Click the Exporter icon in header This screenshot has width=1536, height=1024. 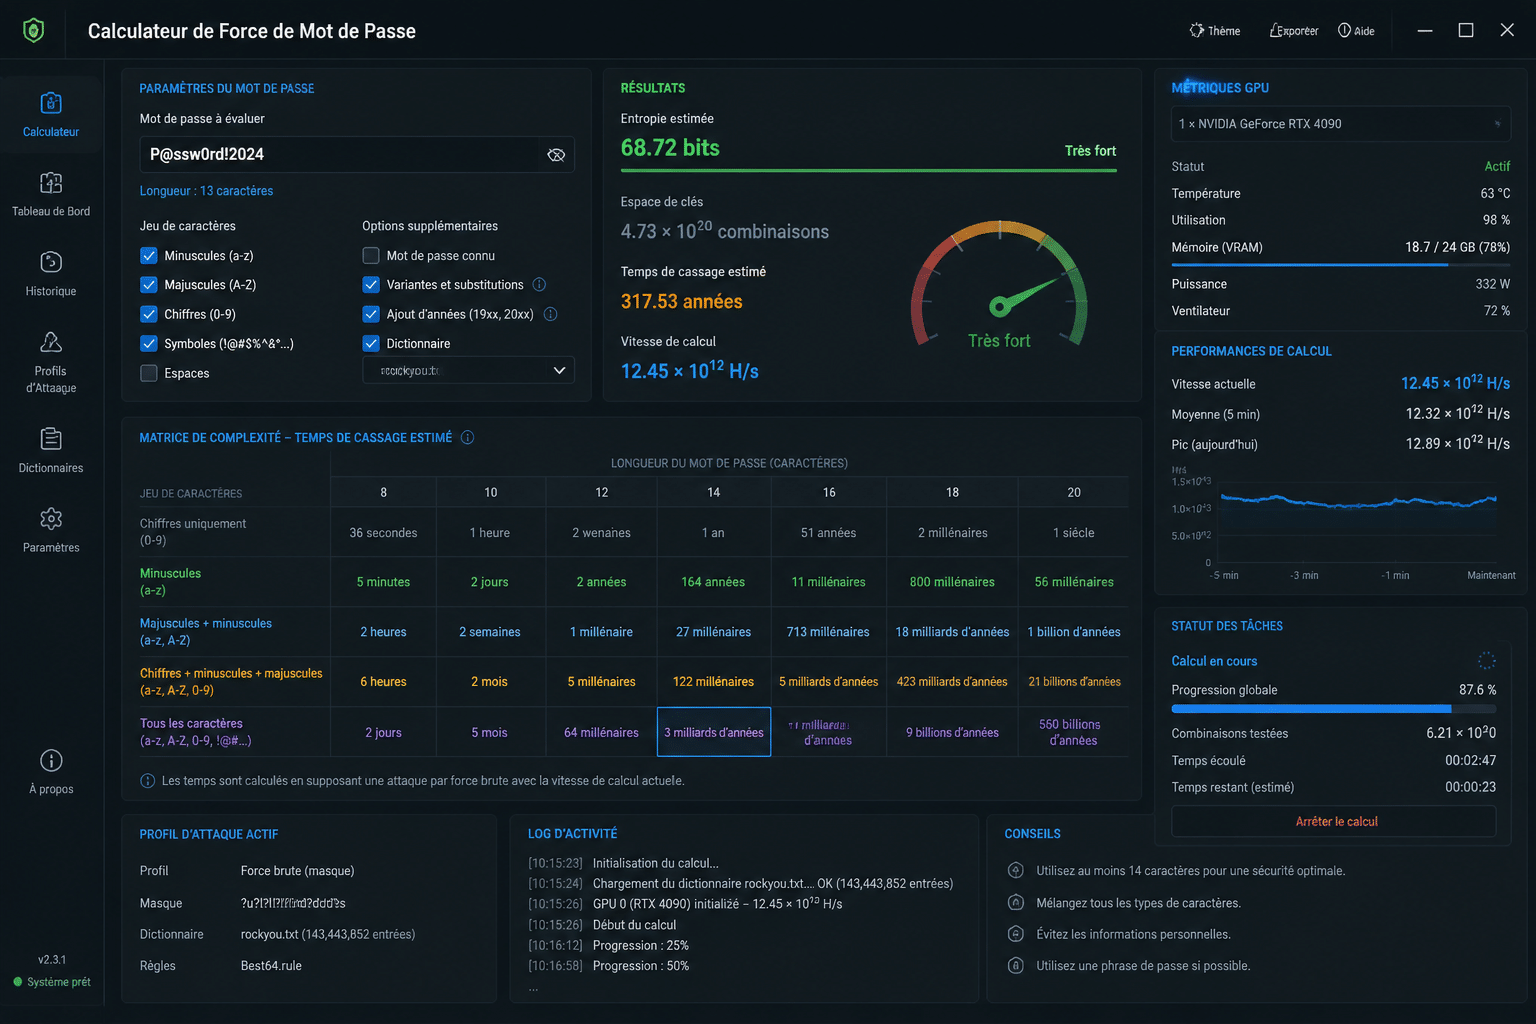(1276, 30)
